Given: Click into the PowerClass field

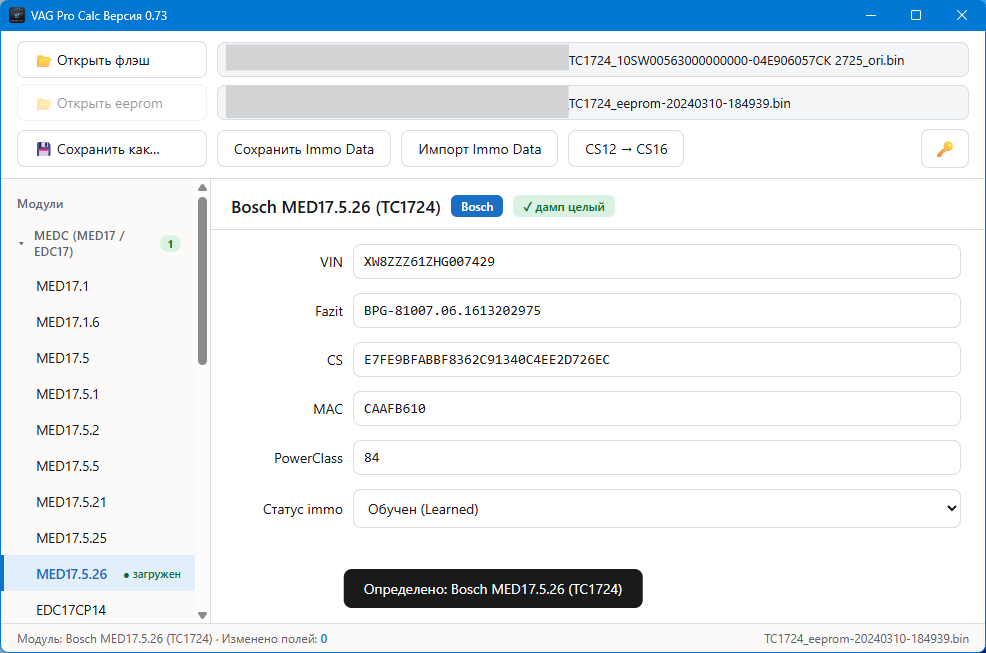Looking at the screenshot, I should click(656, 458).
